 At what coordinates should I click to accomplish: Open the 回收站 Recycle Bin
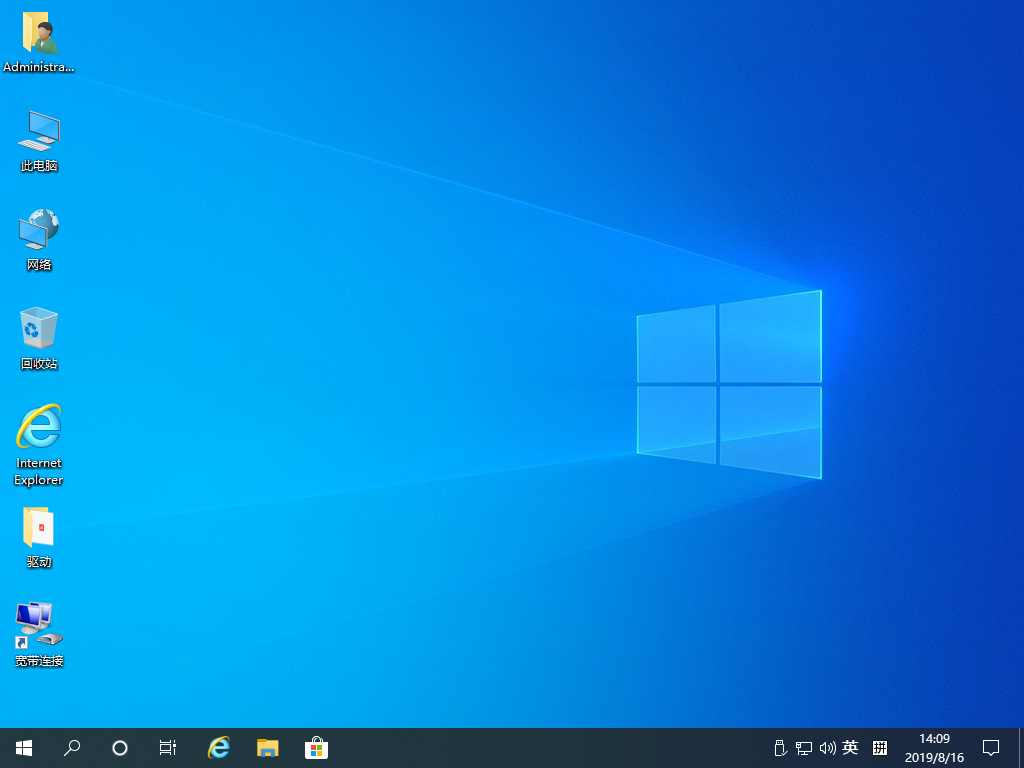pyautogui.click(x=38, y=338)
